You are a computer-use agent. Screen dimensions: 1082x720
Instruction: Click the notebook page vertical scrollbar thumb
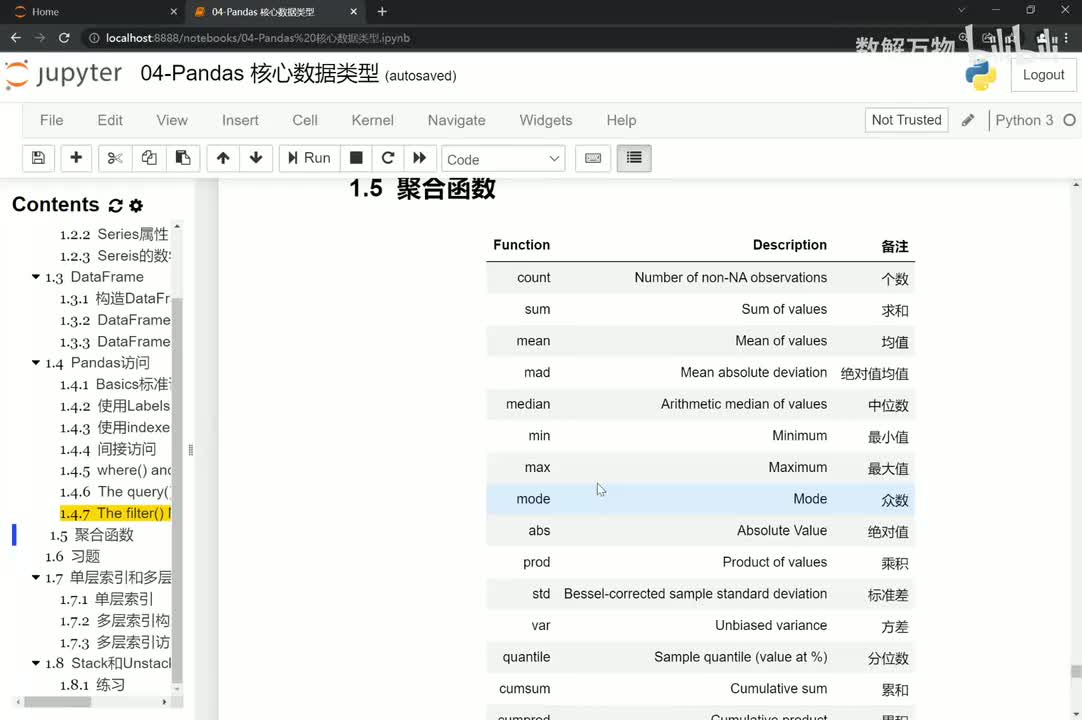[1076, 671]
